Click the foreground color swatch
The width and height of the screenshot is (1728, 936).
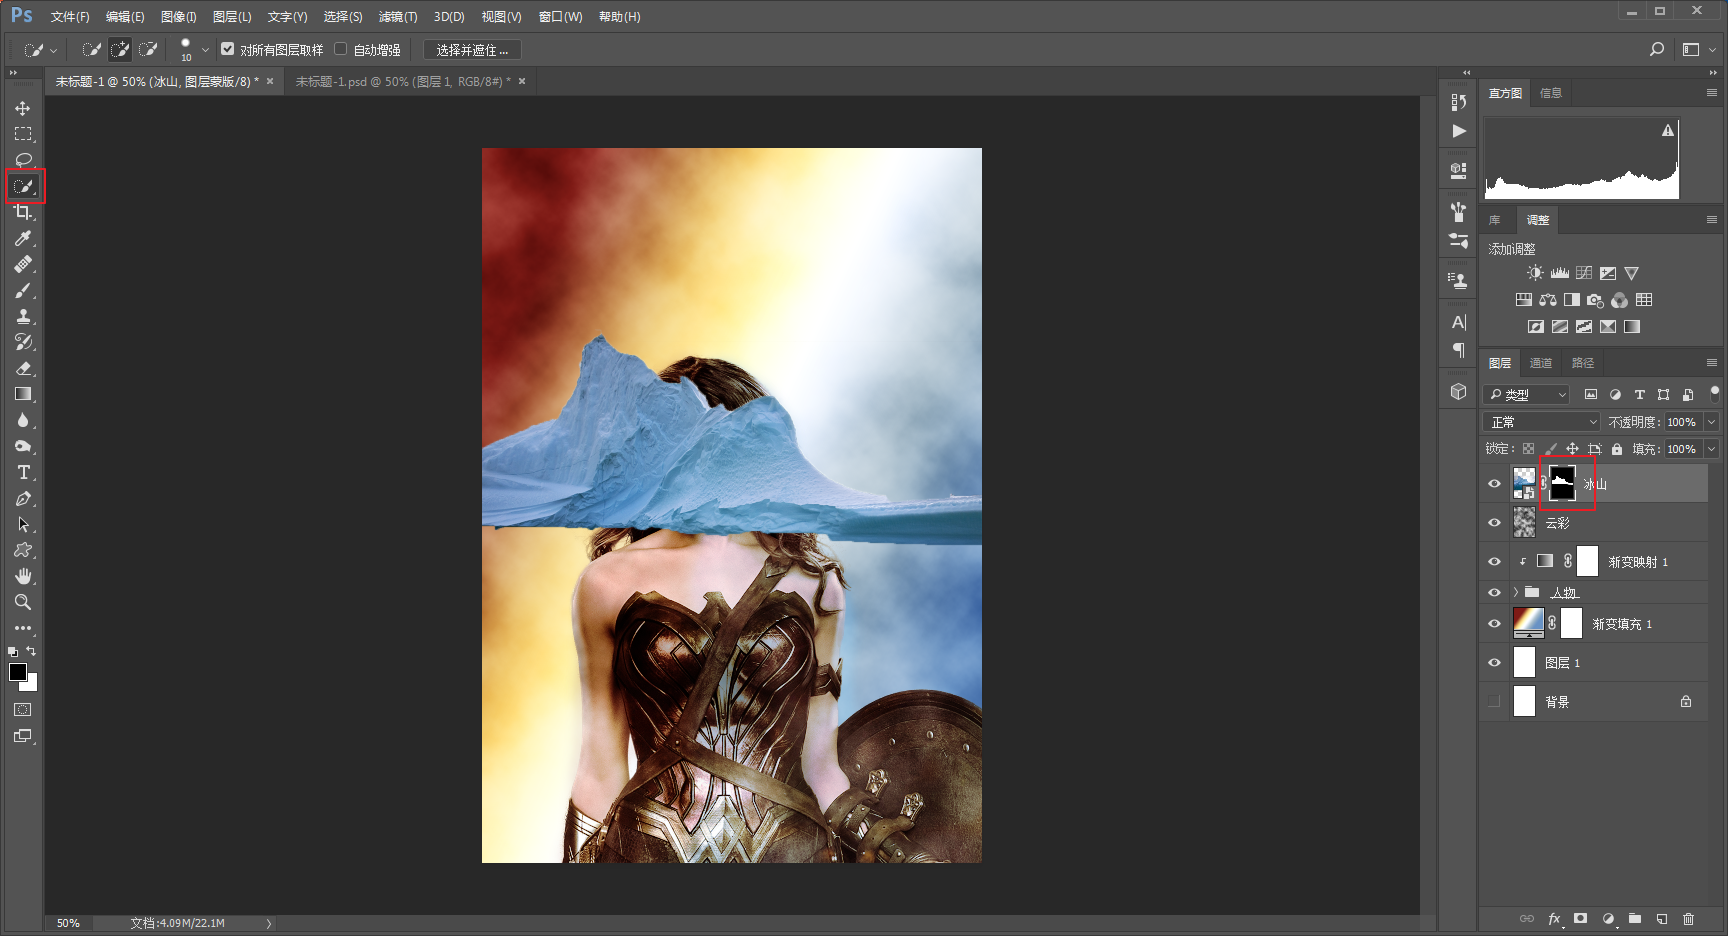(x=17, y=672)
